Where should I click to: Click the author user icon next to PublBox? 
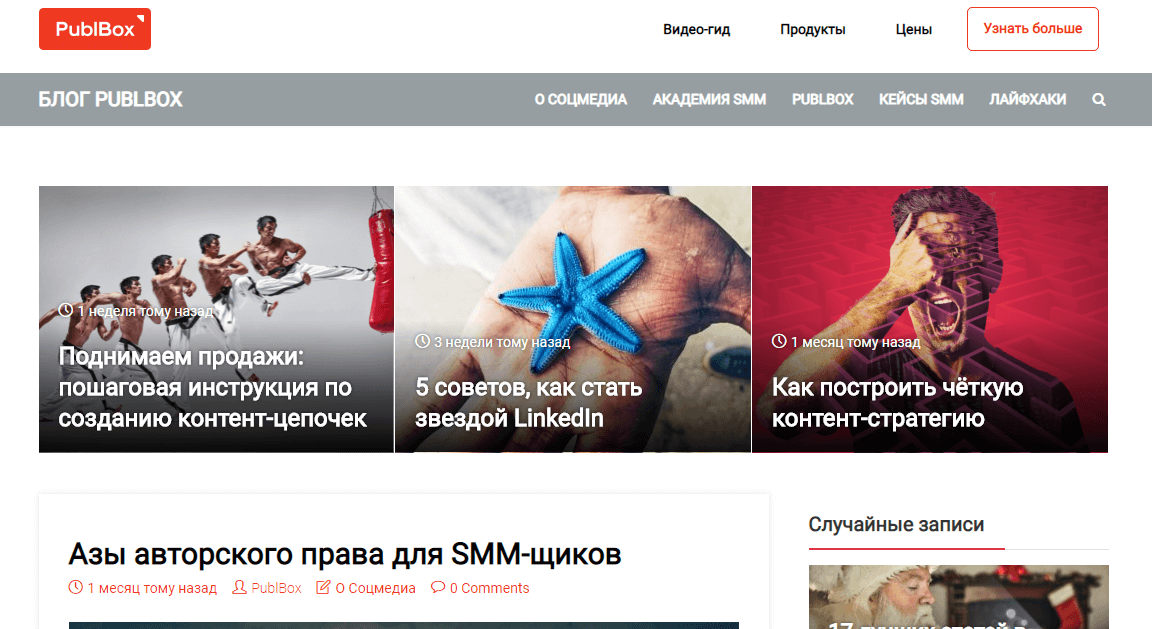(x=239, y=587)
